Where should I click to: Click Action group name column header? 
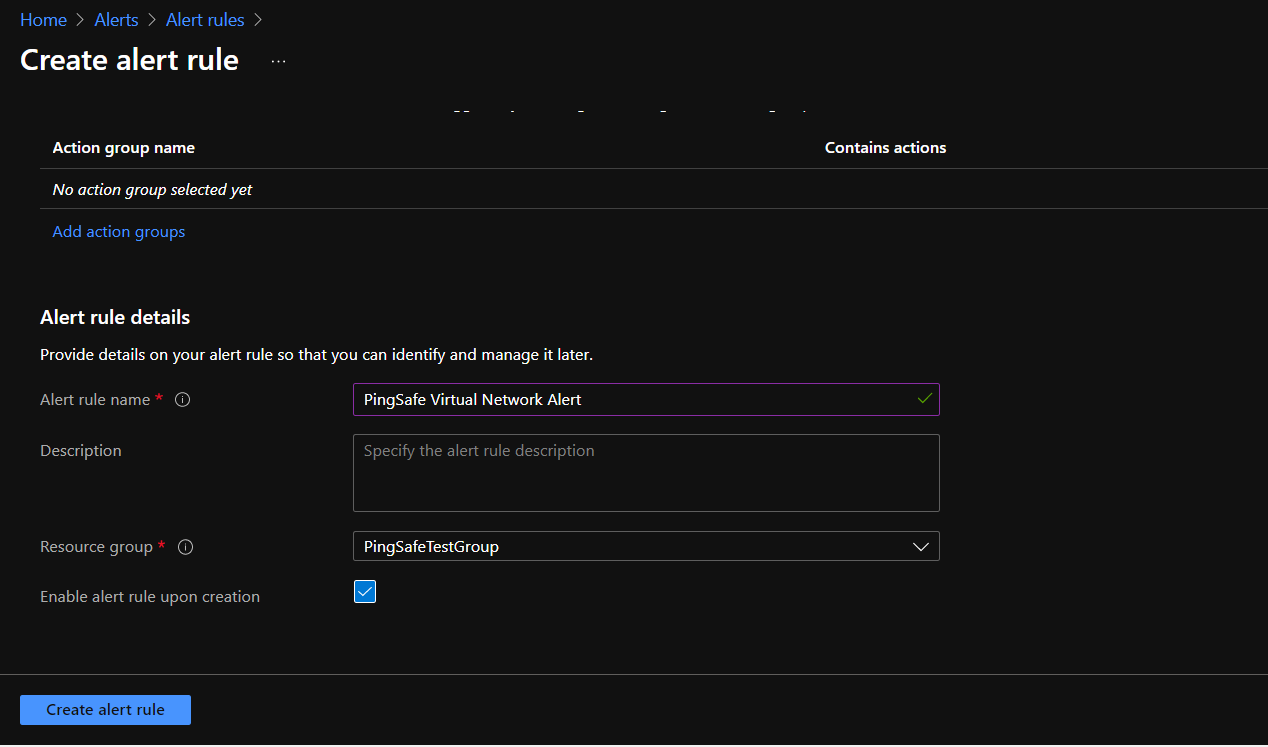(x=124, y=148)
